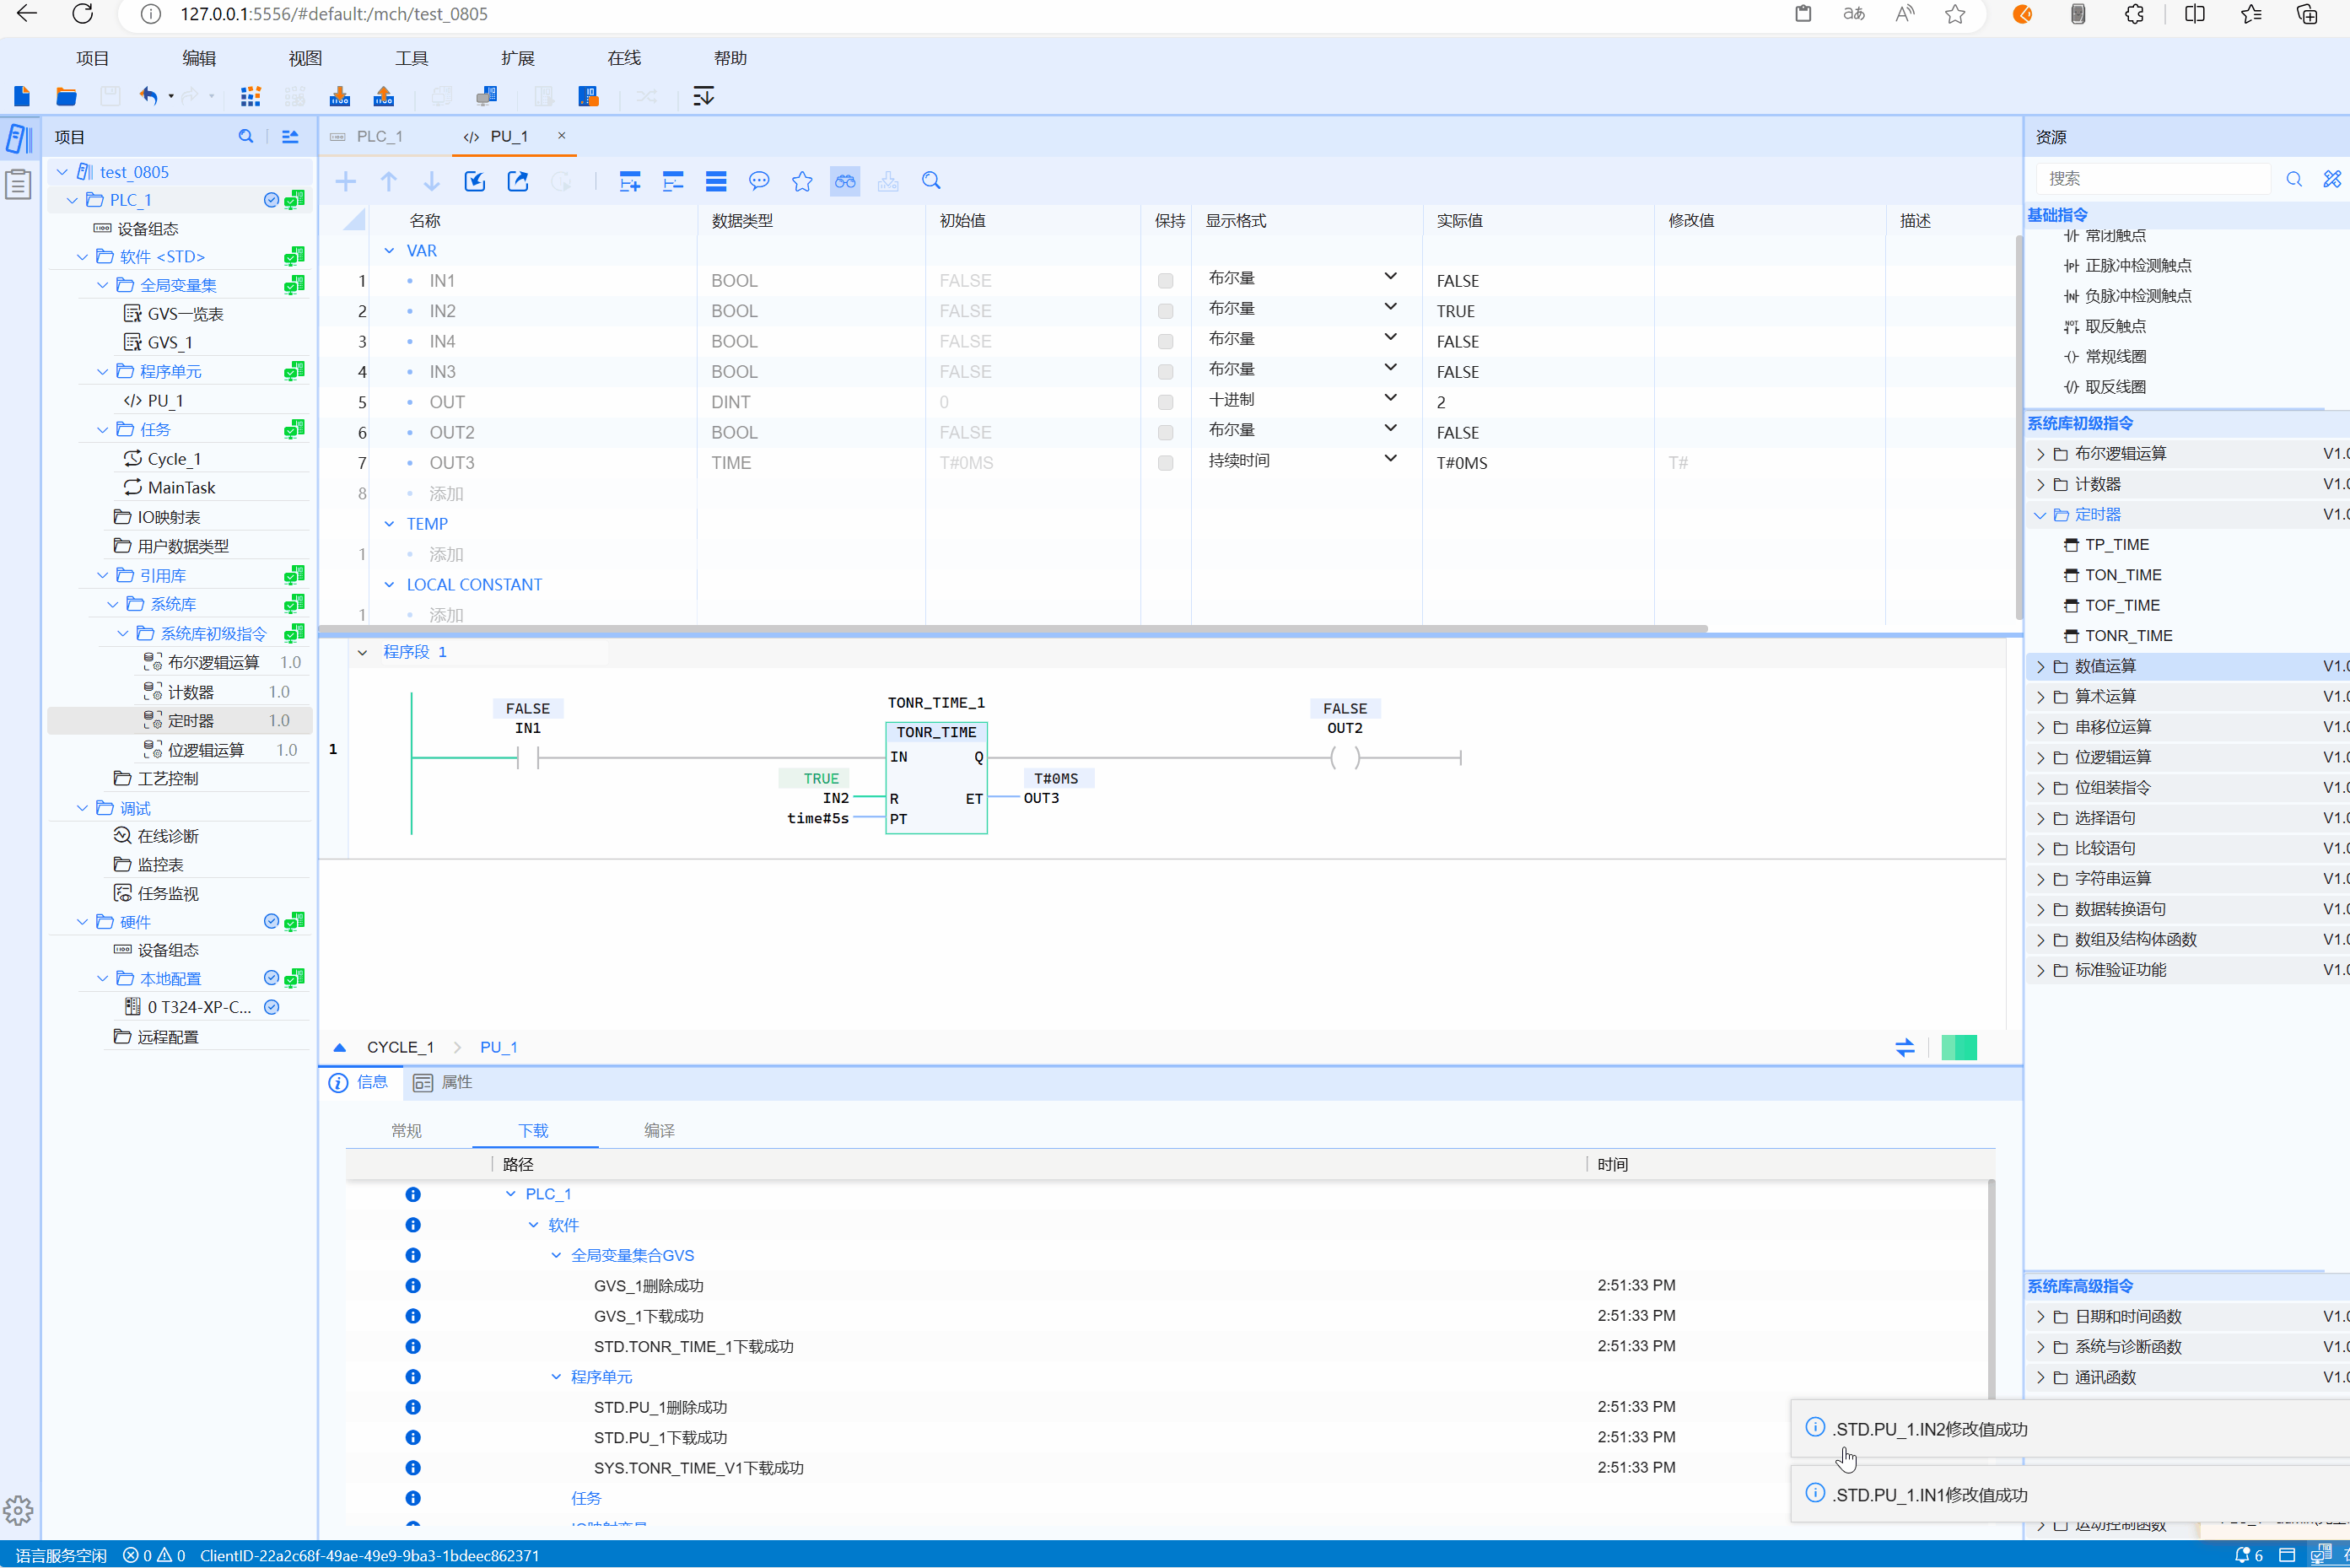Click the settings gear at bottom left
This screenshot has width=2350, height=1568.
click(x=18, y=1509)
